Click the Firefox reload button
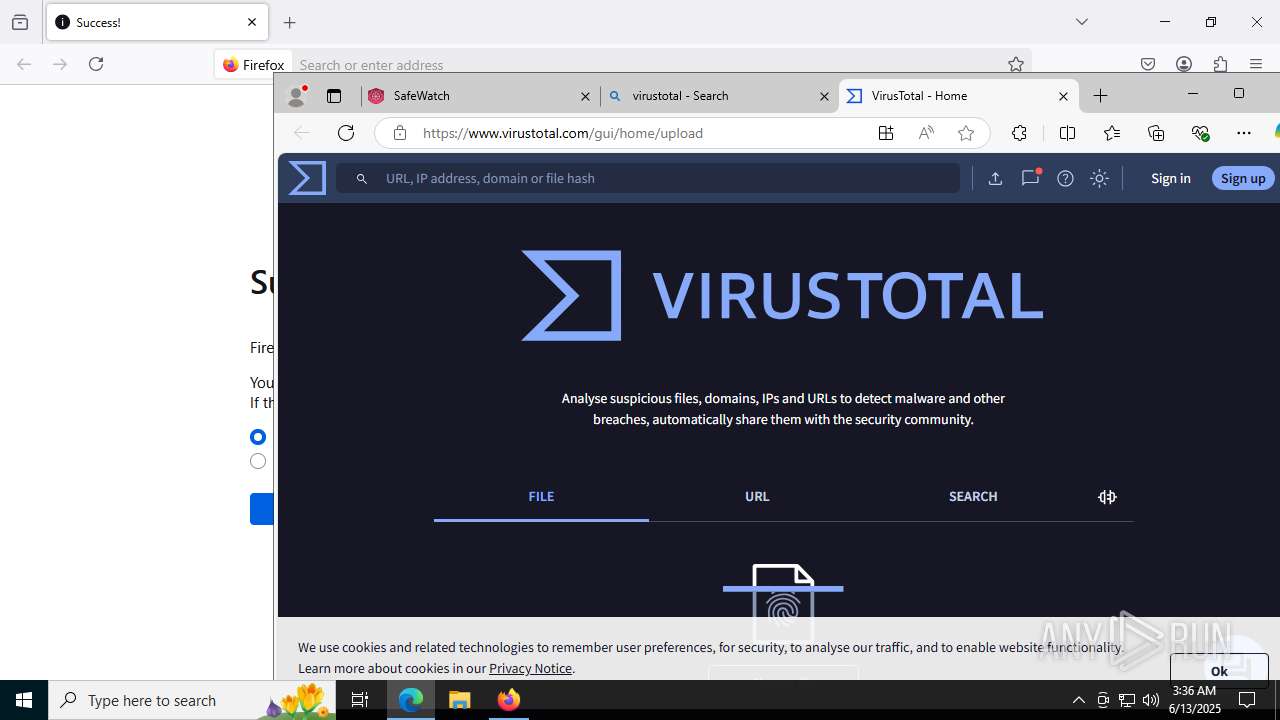 coord(96,64)
